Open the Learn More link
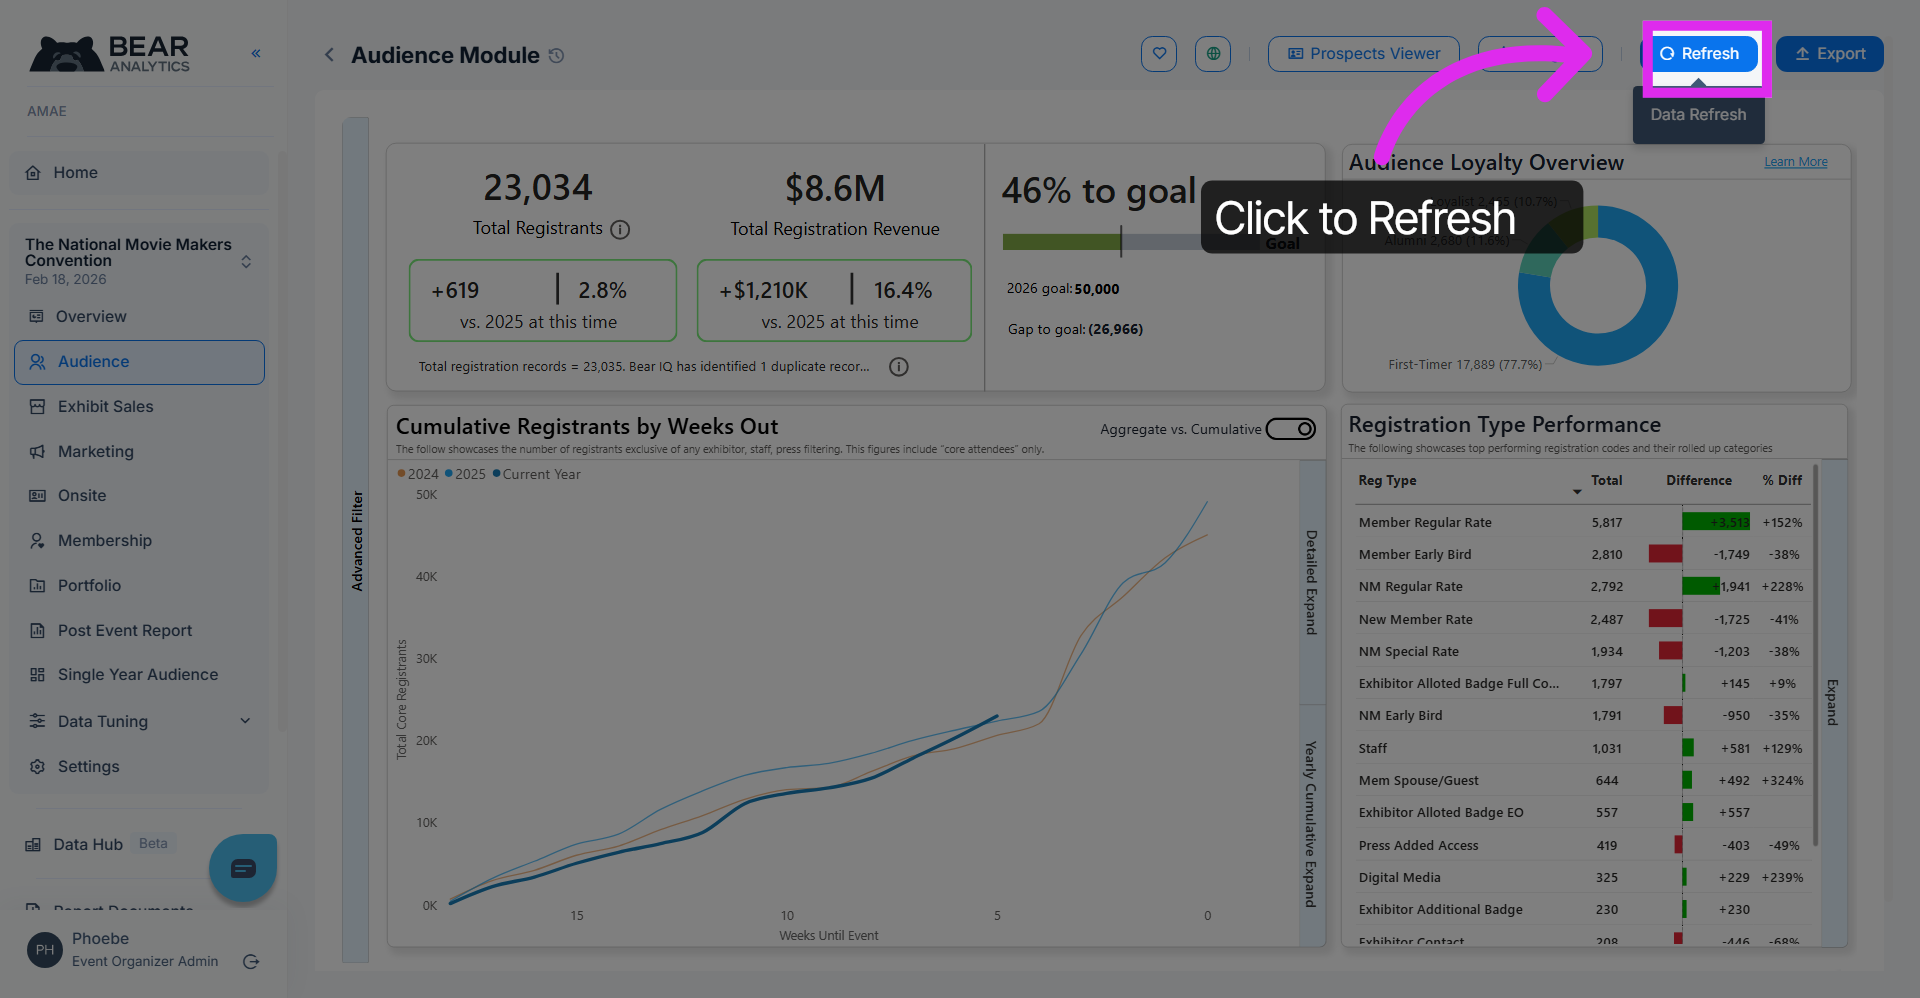 click(x=1795, y=162)
